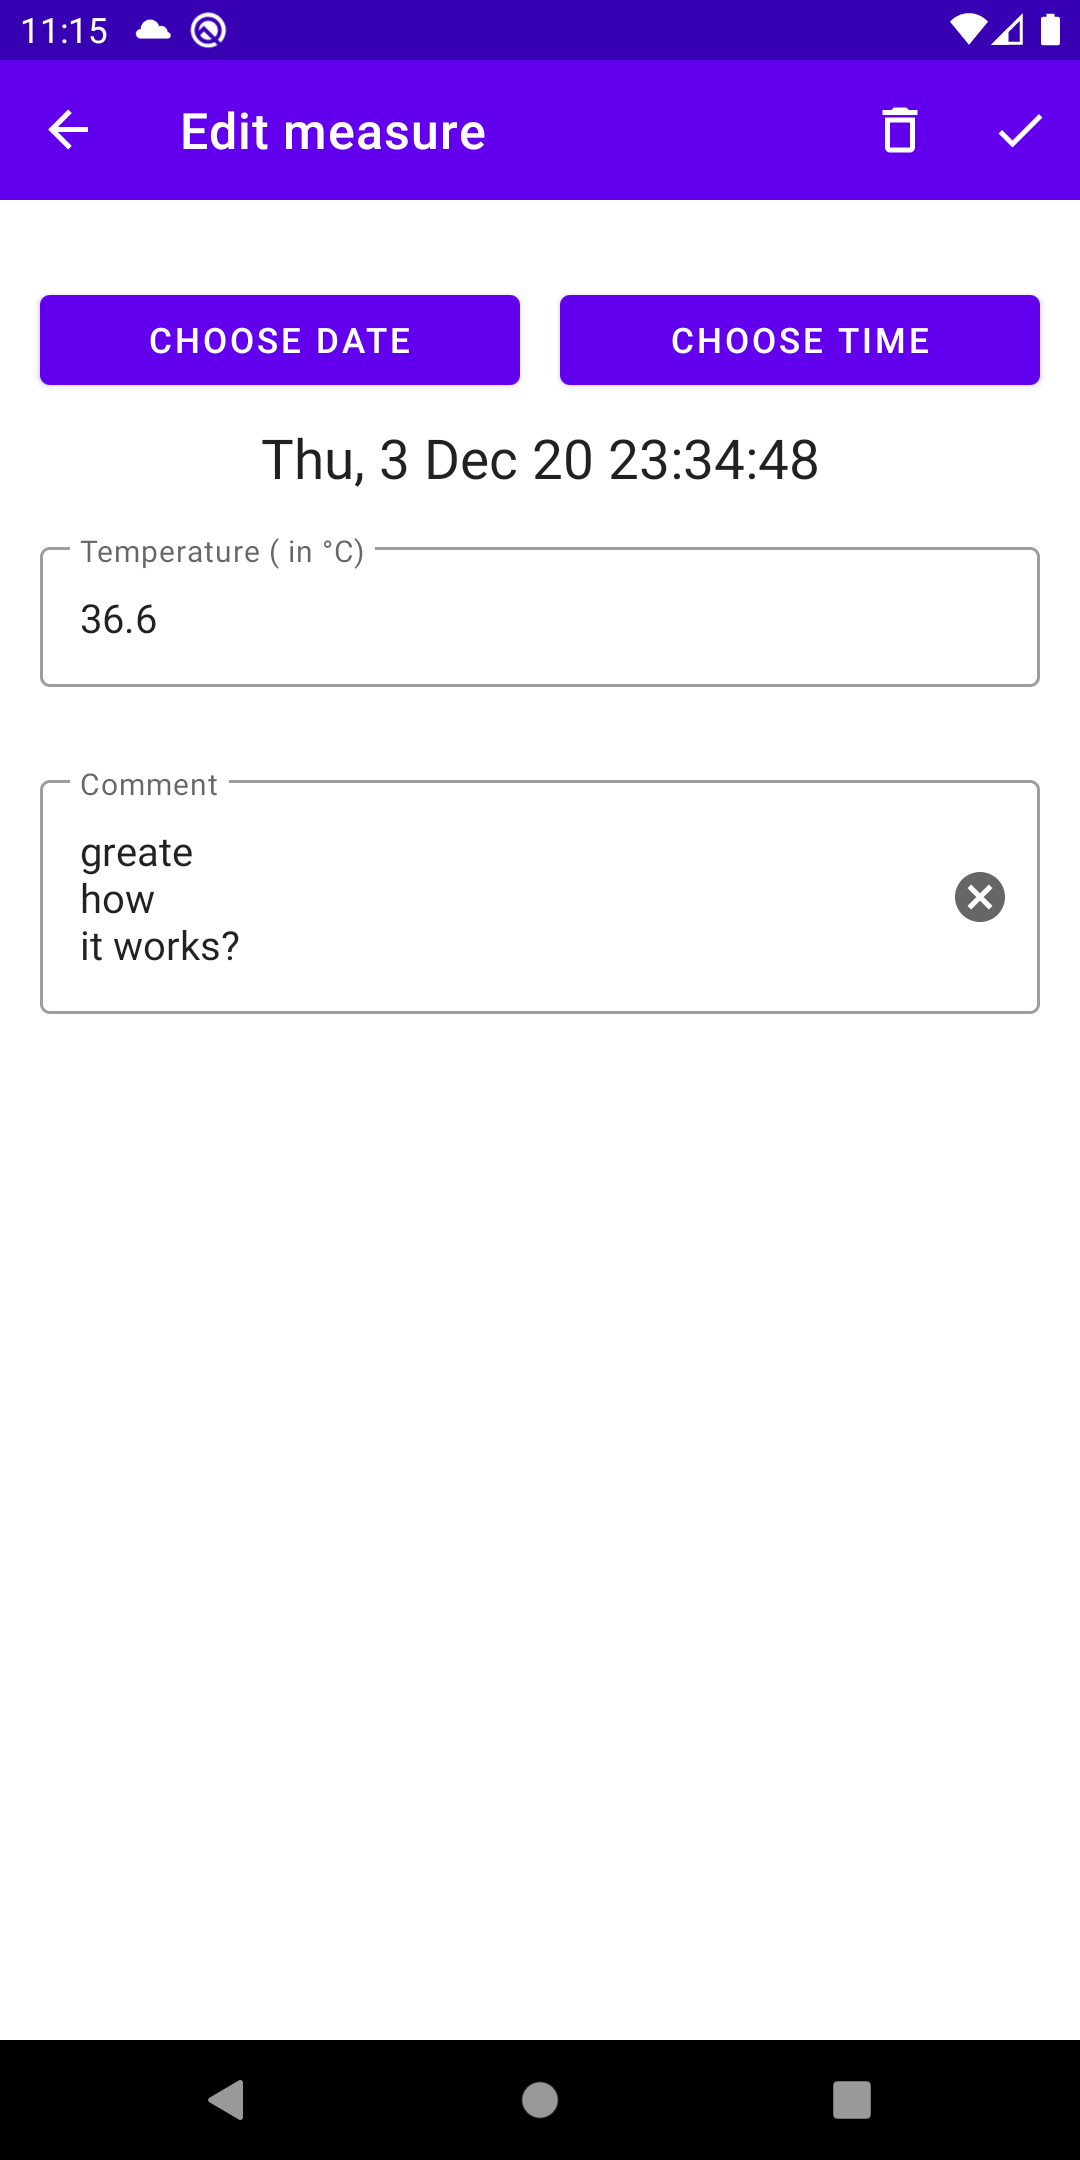Tap the Wi-Fi status icon
This screenshot has width=1080, height=2160.
pyautogui.click(x=967, y=30)
